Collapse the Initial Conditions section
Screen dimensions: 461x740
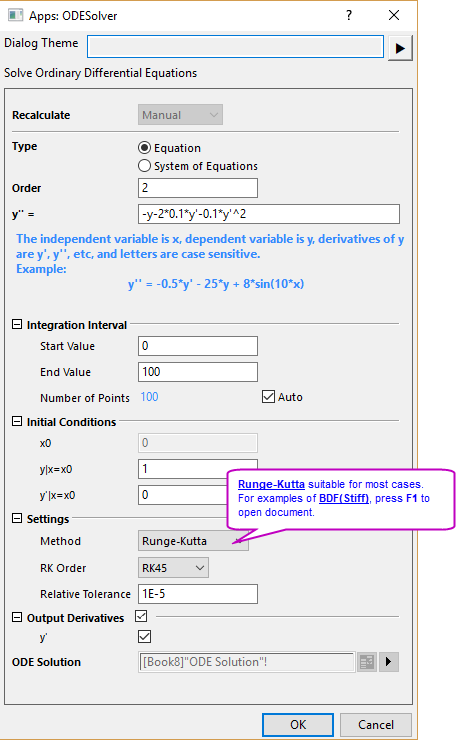[x=17, y=421]
